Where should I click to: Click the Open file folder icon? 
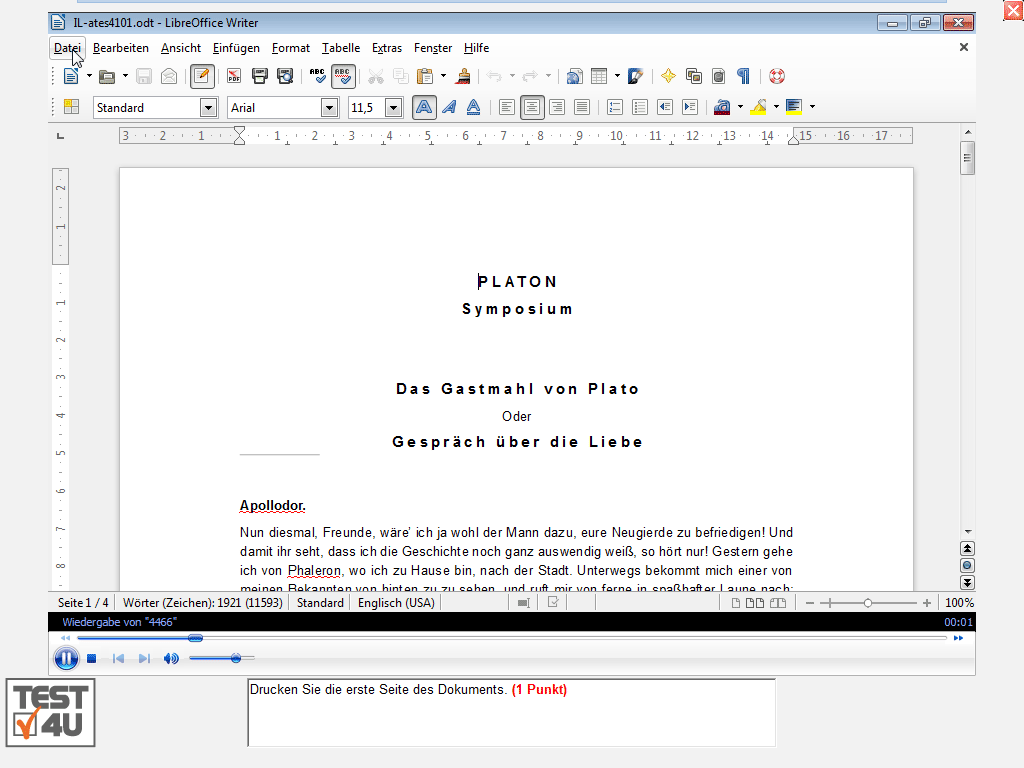tap(106, 76)
